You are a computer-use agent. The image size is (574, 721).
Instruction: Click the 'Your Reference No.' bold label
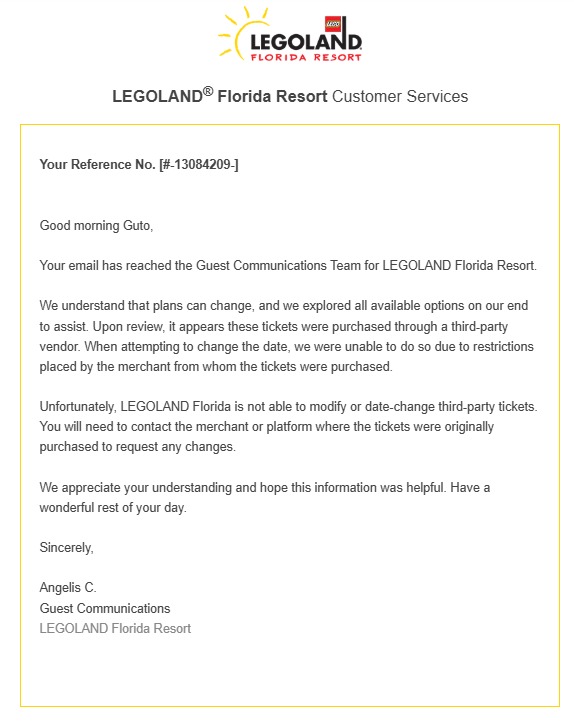(x=98, y=165)
